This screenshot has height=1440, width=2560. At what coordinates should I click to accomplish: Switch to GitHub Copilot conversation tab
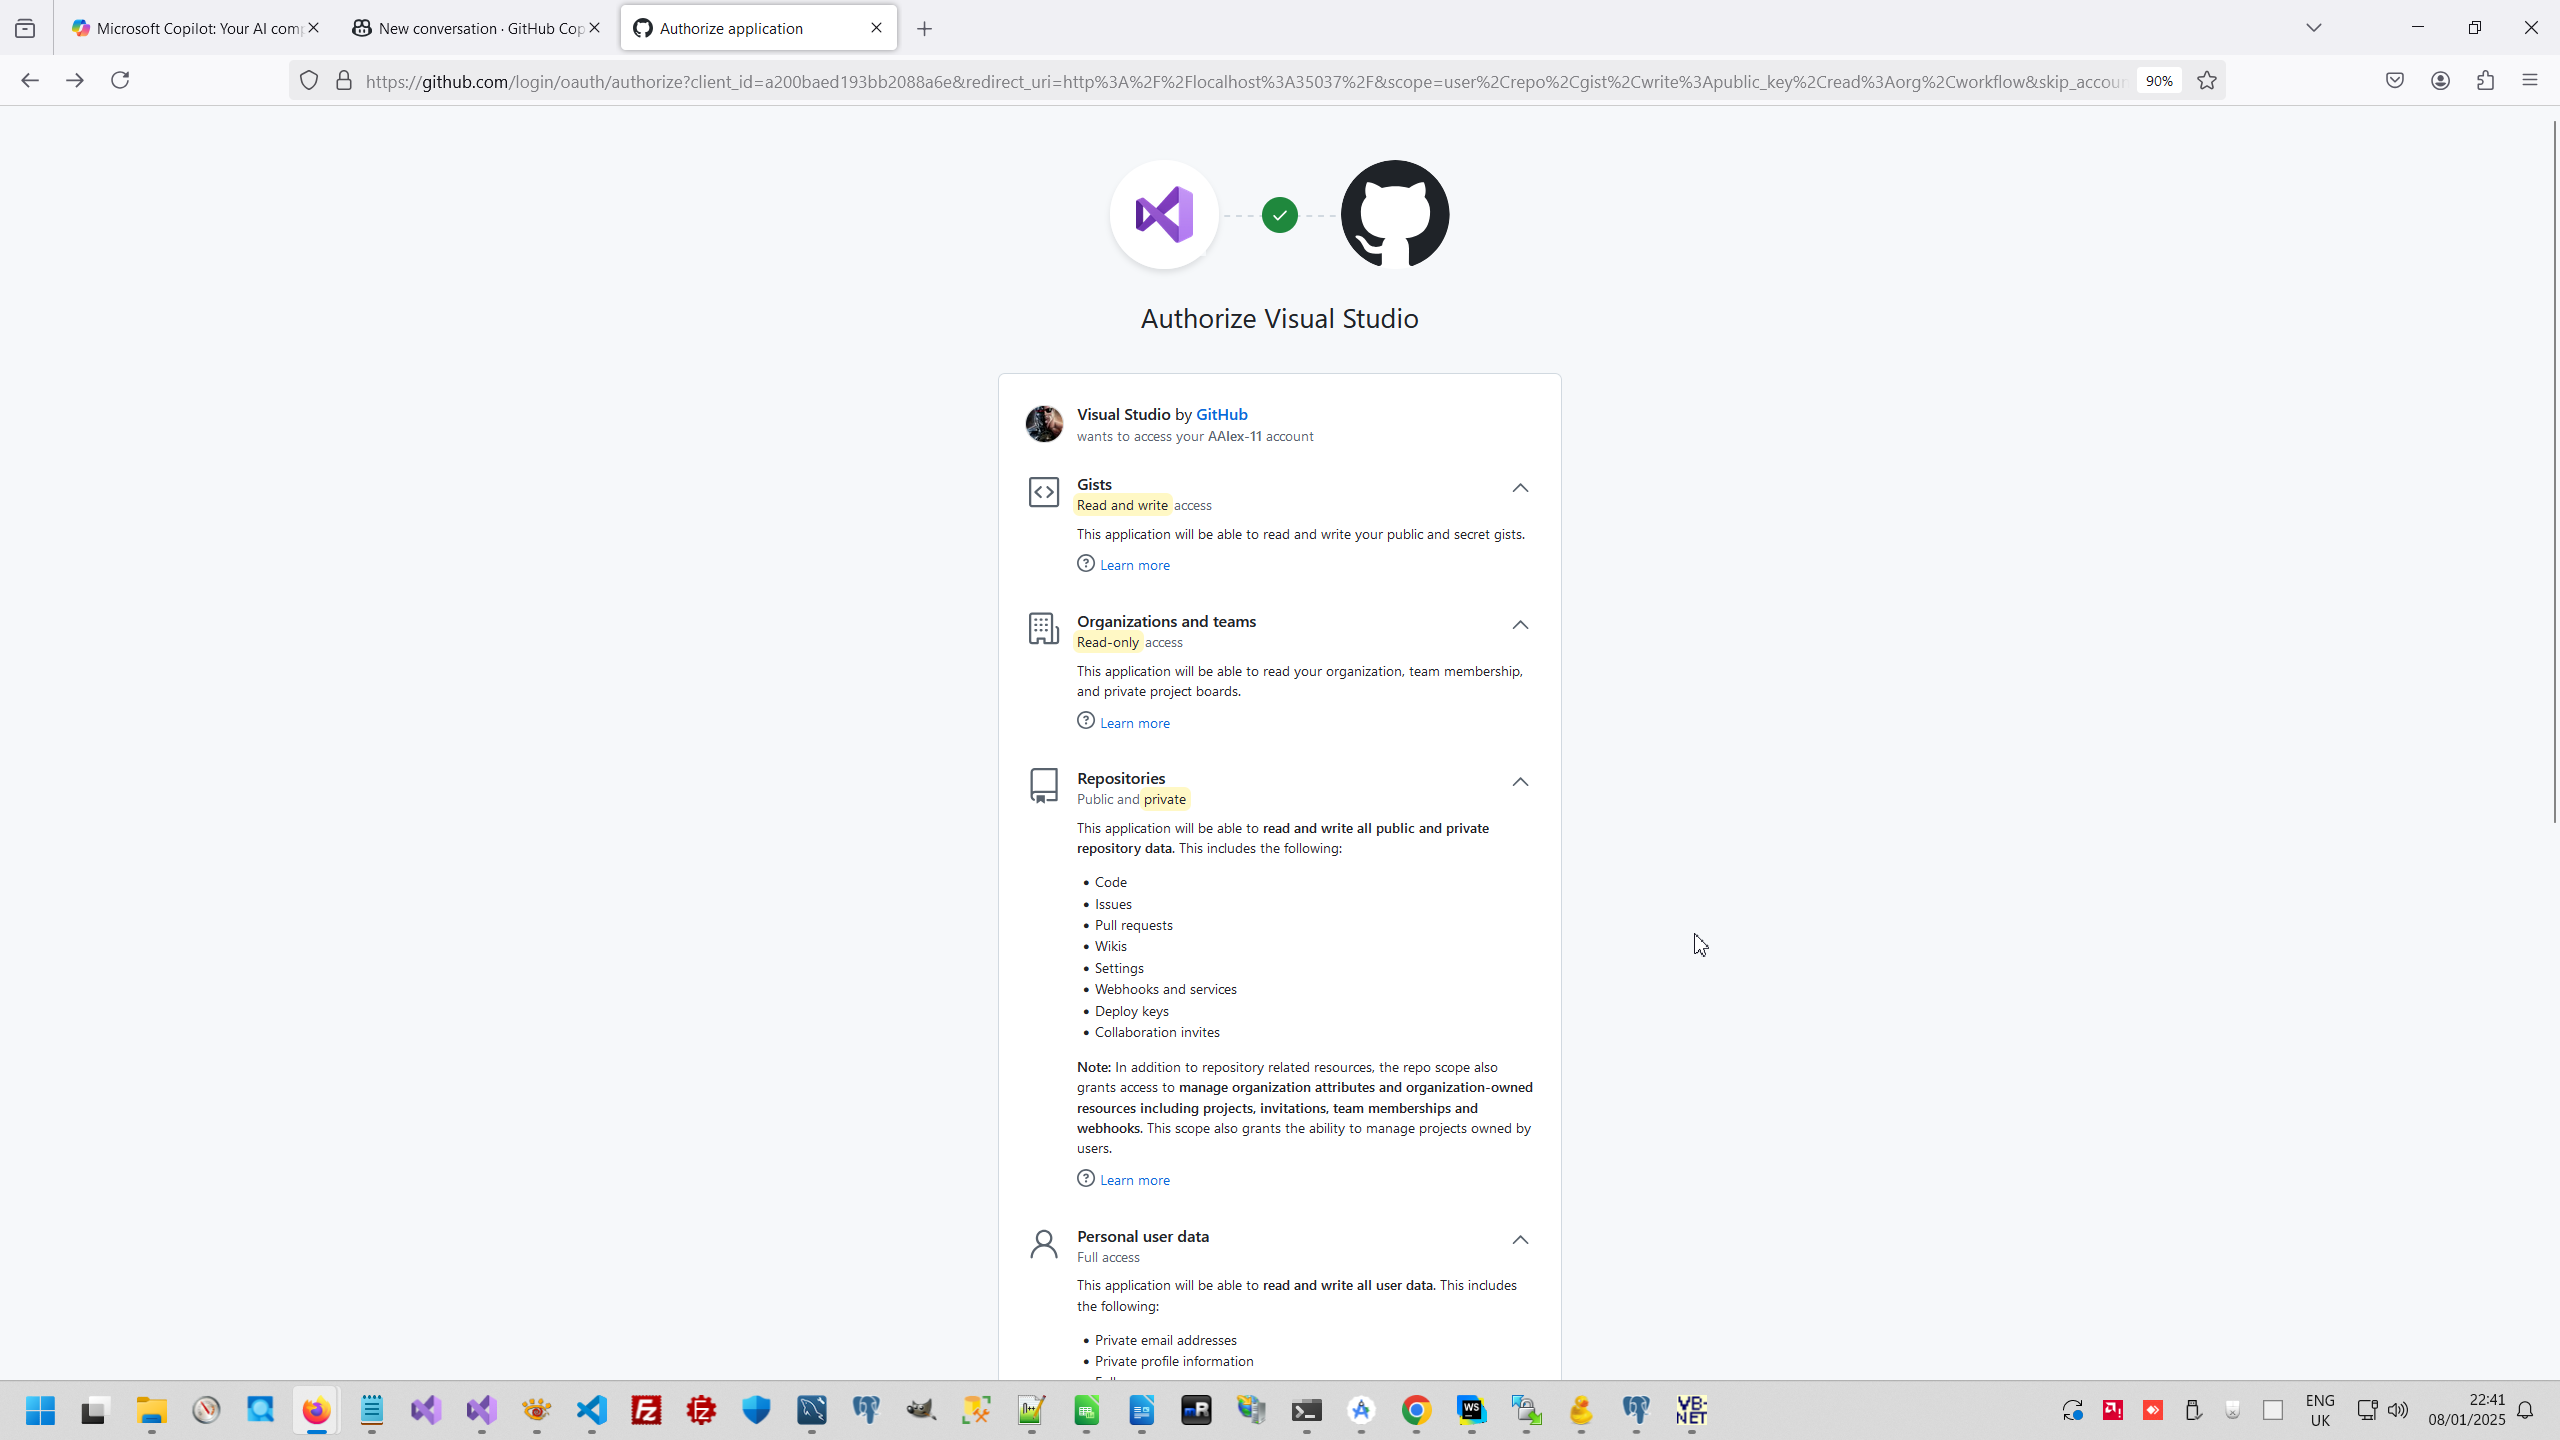(470, 28)
